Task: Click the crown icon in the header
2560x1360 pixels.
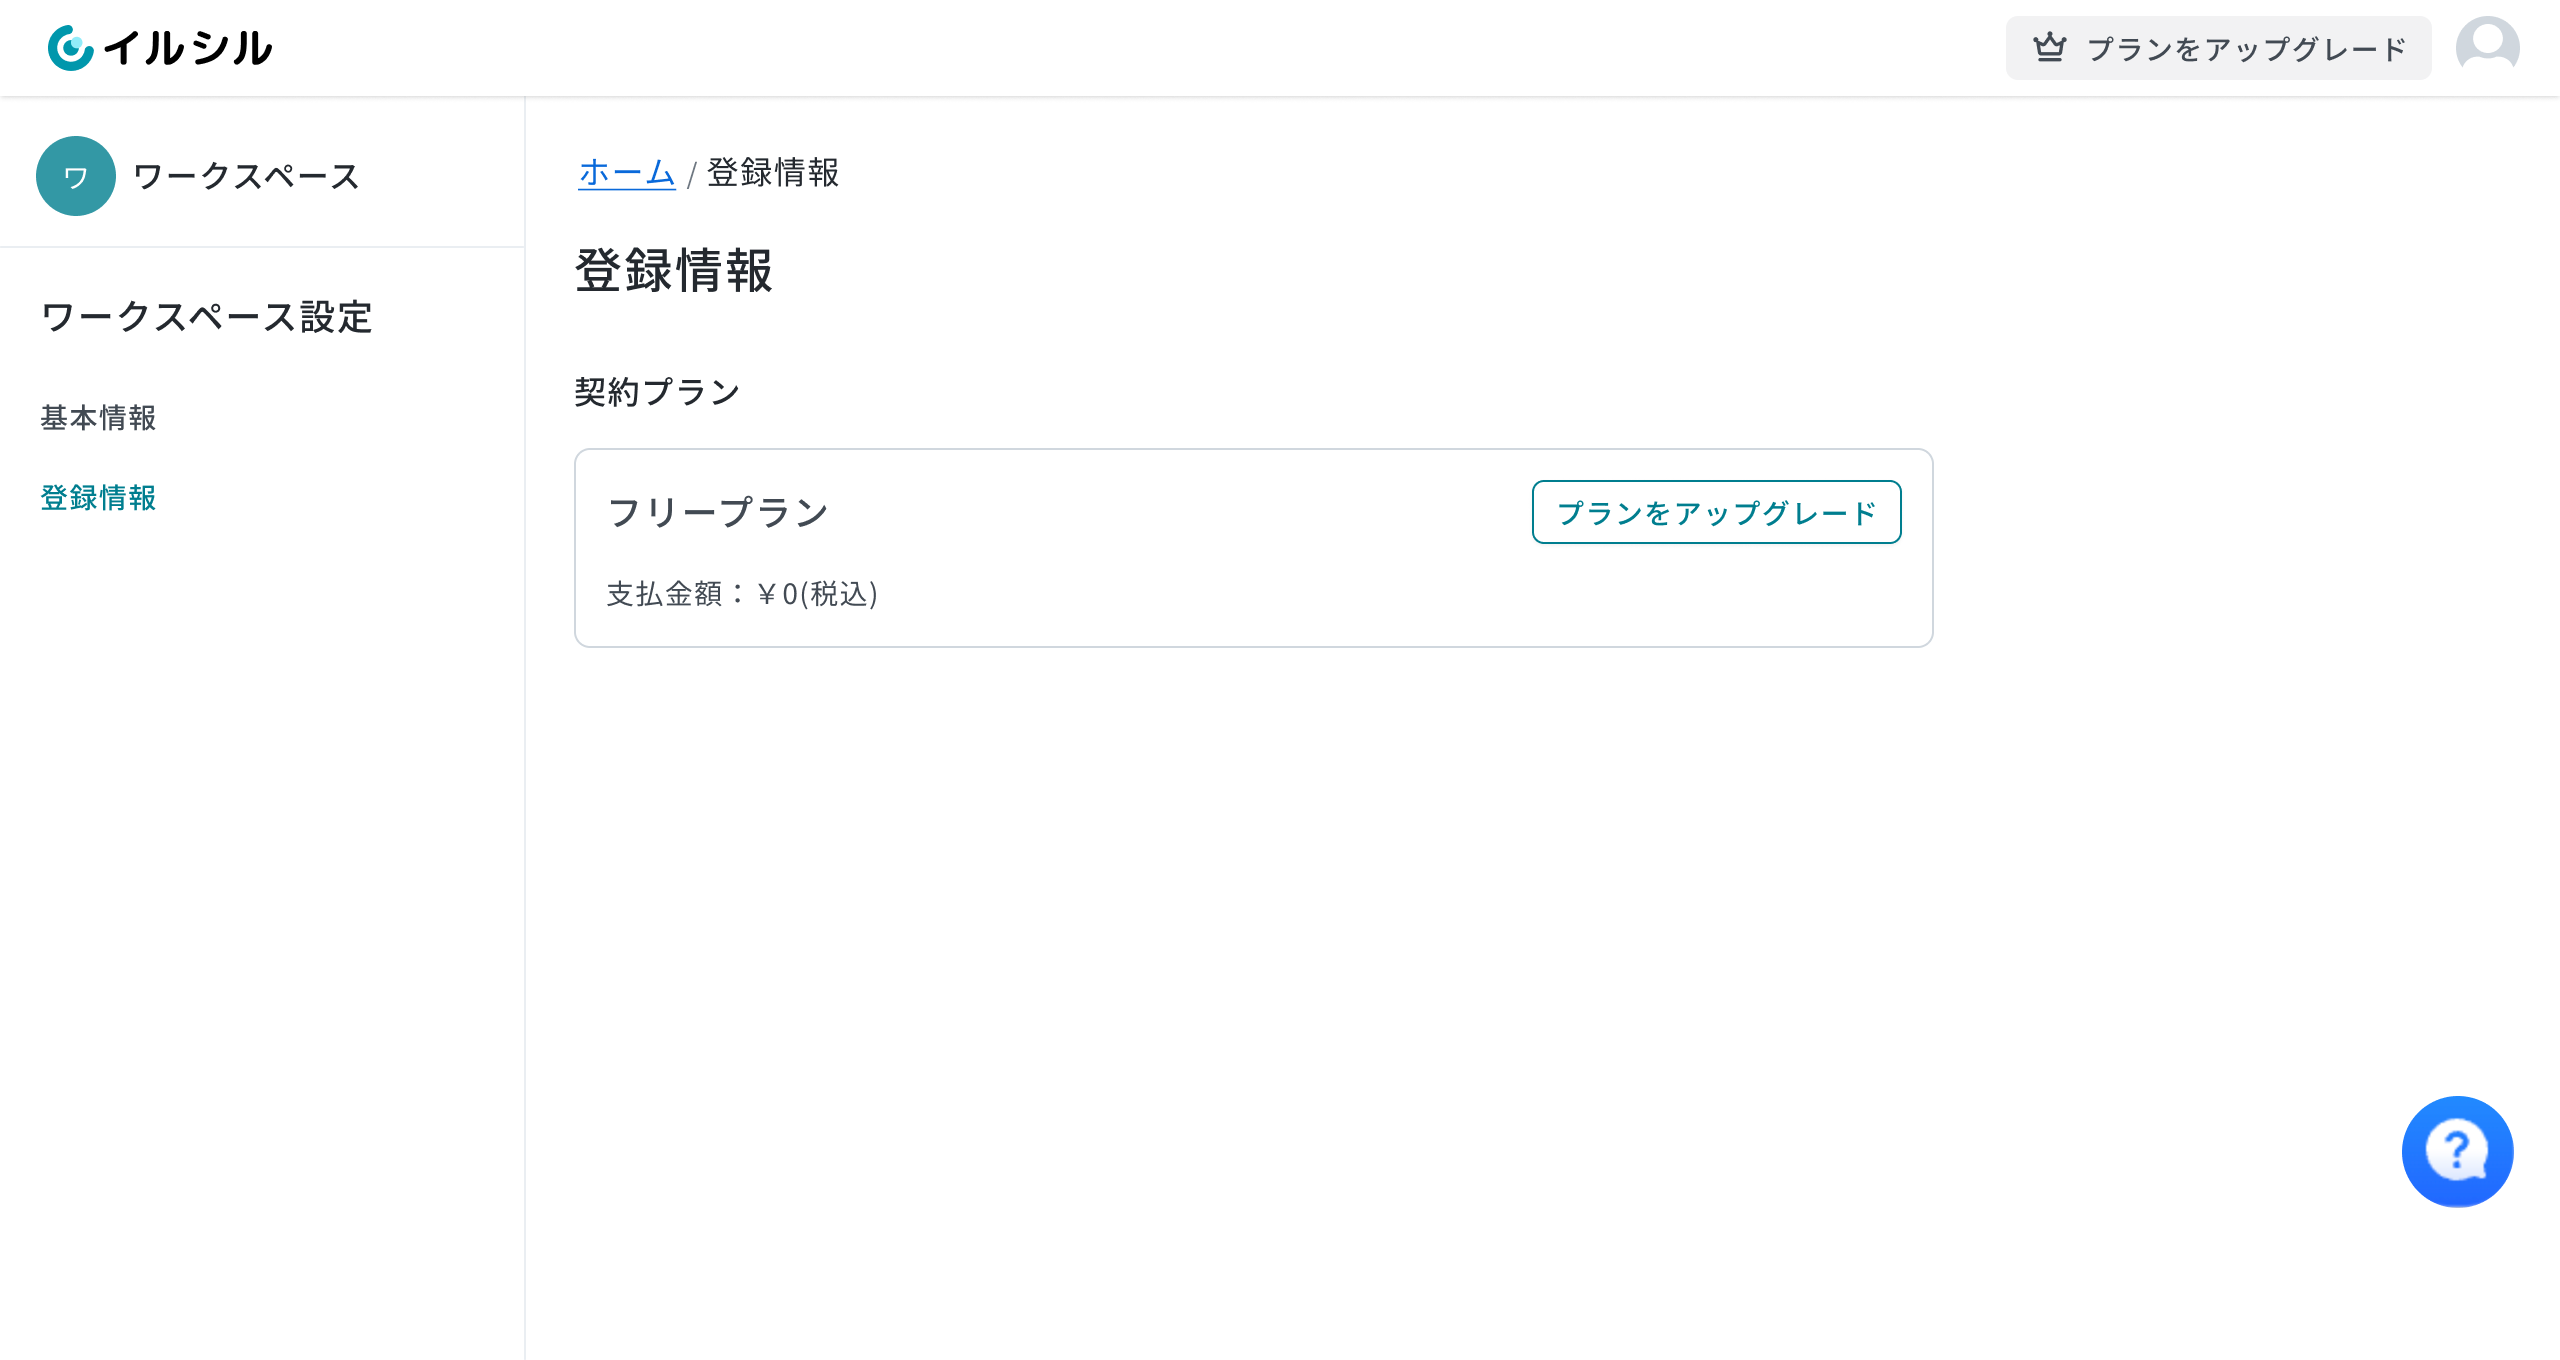Action: [2049, 47]
